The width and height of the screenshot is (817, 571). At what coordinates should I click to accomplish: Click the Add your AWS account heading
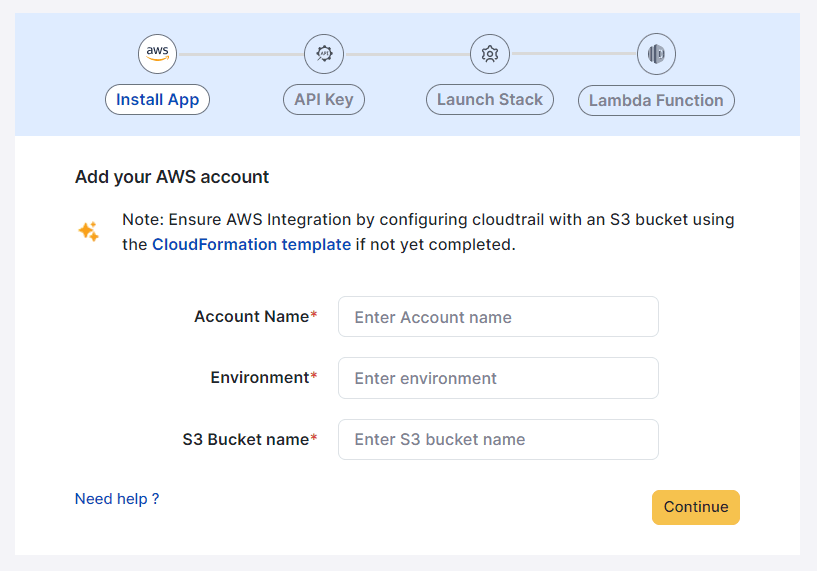[x=172, y=177]
